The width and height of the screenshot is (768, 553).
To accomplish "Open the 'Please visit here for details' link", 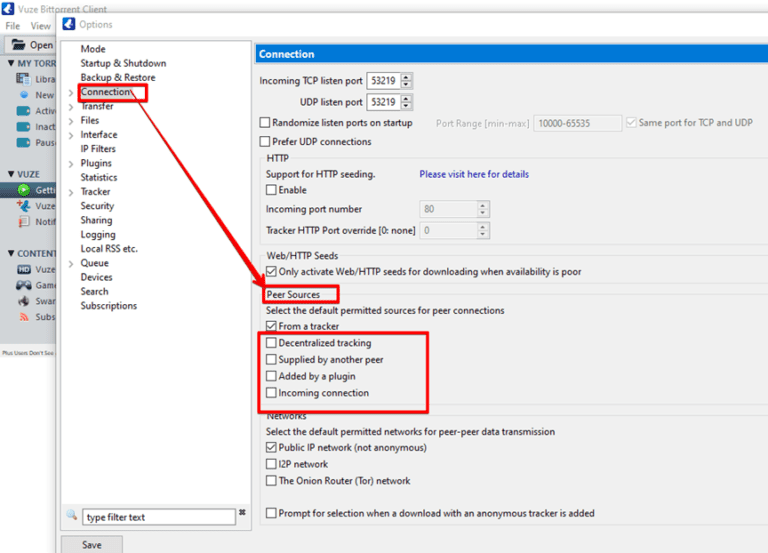I will (x=474, y=174).
